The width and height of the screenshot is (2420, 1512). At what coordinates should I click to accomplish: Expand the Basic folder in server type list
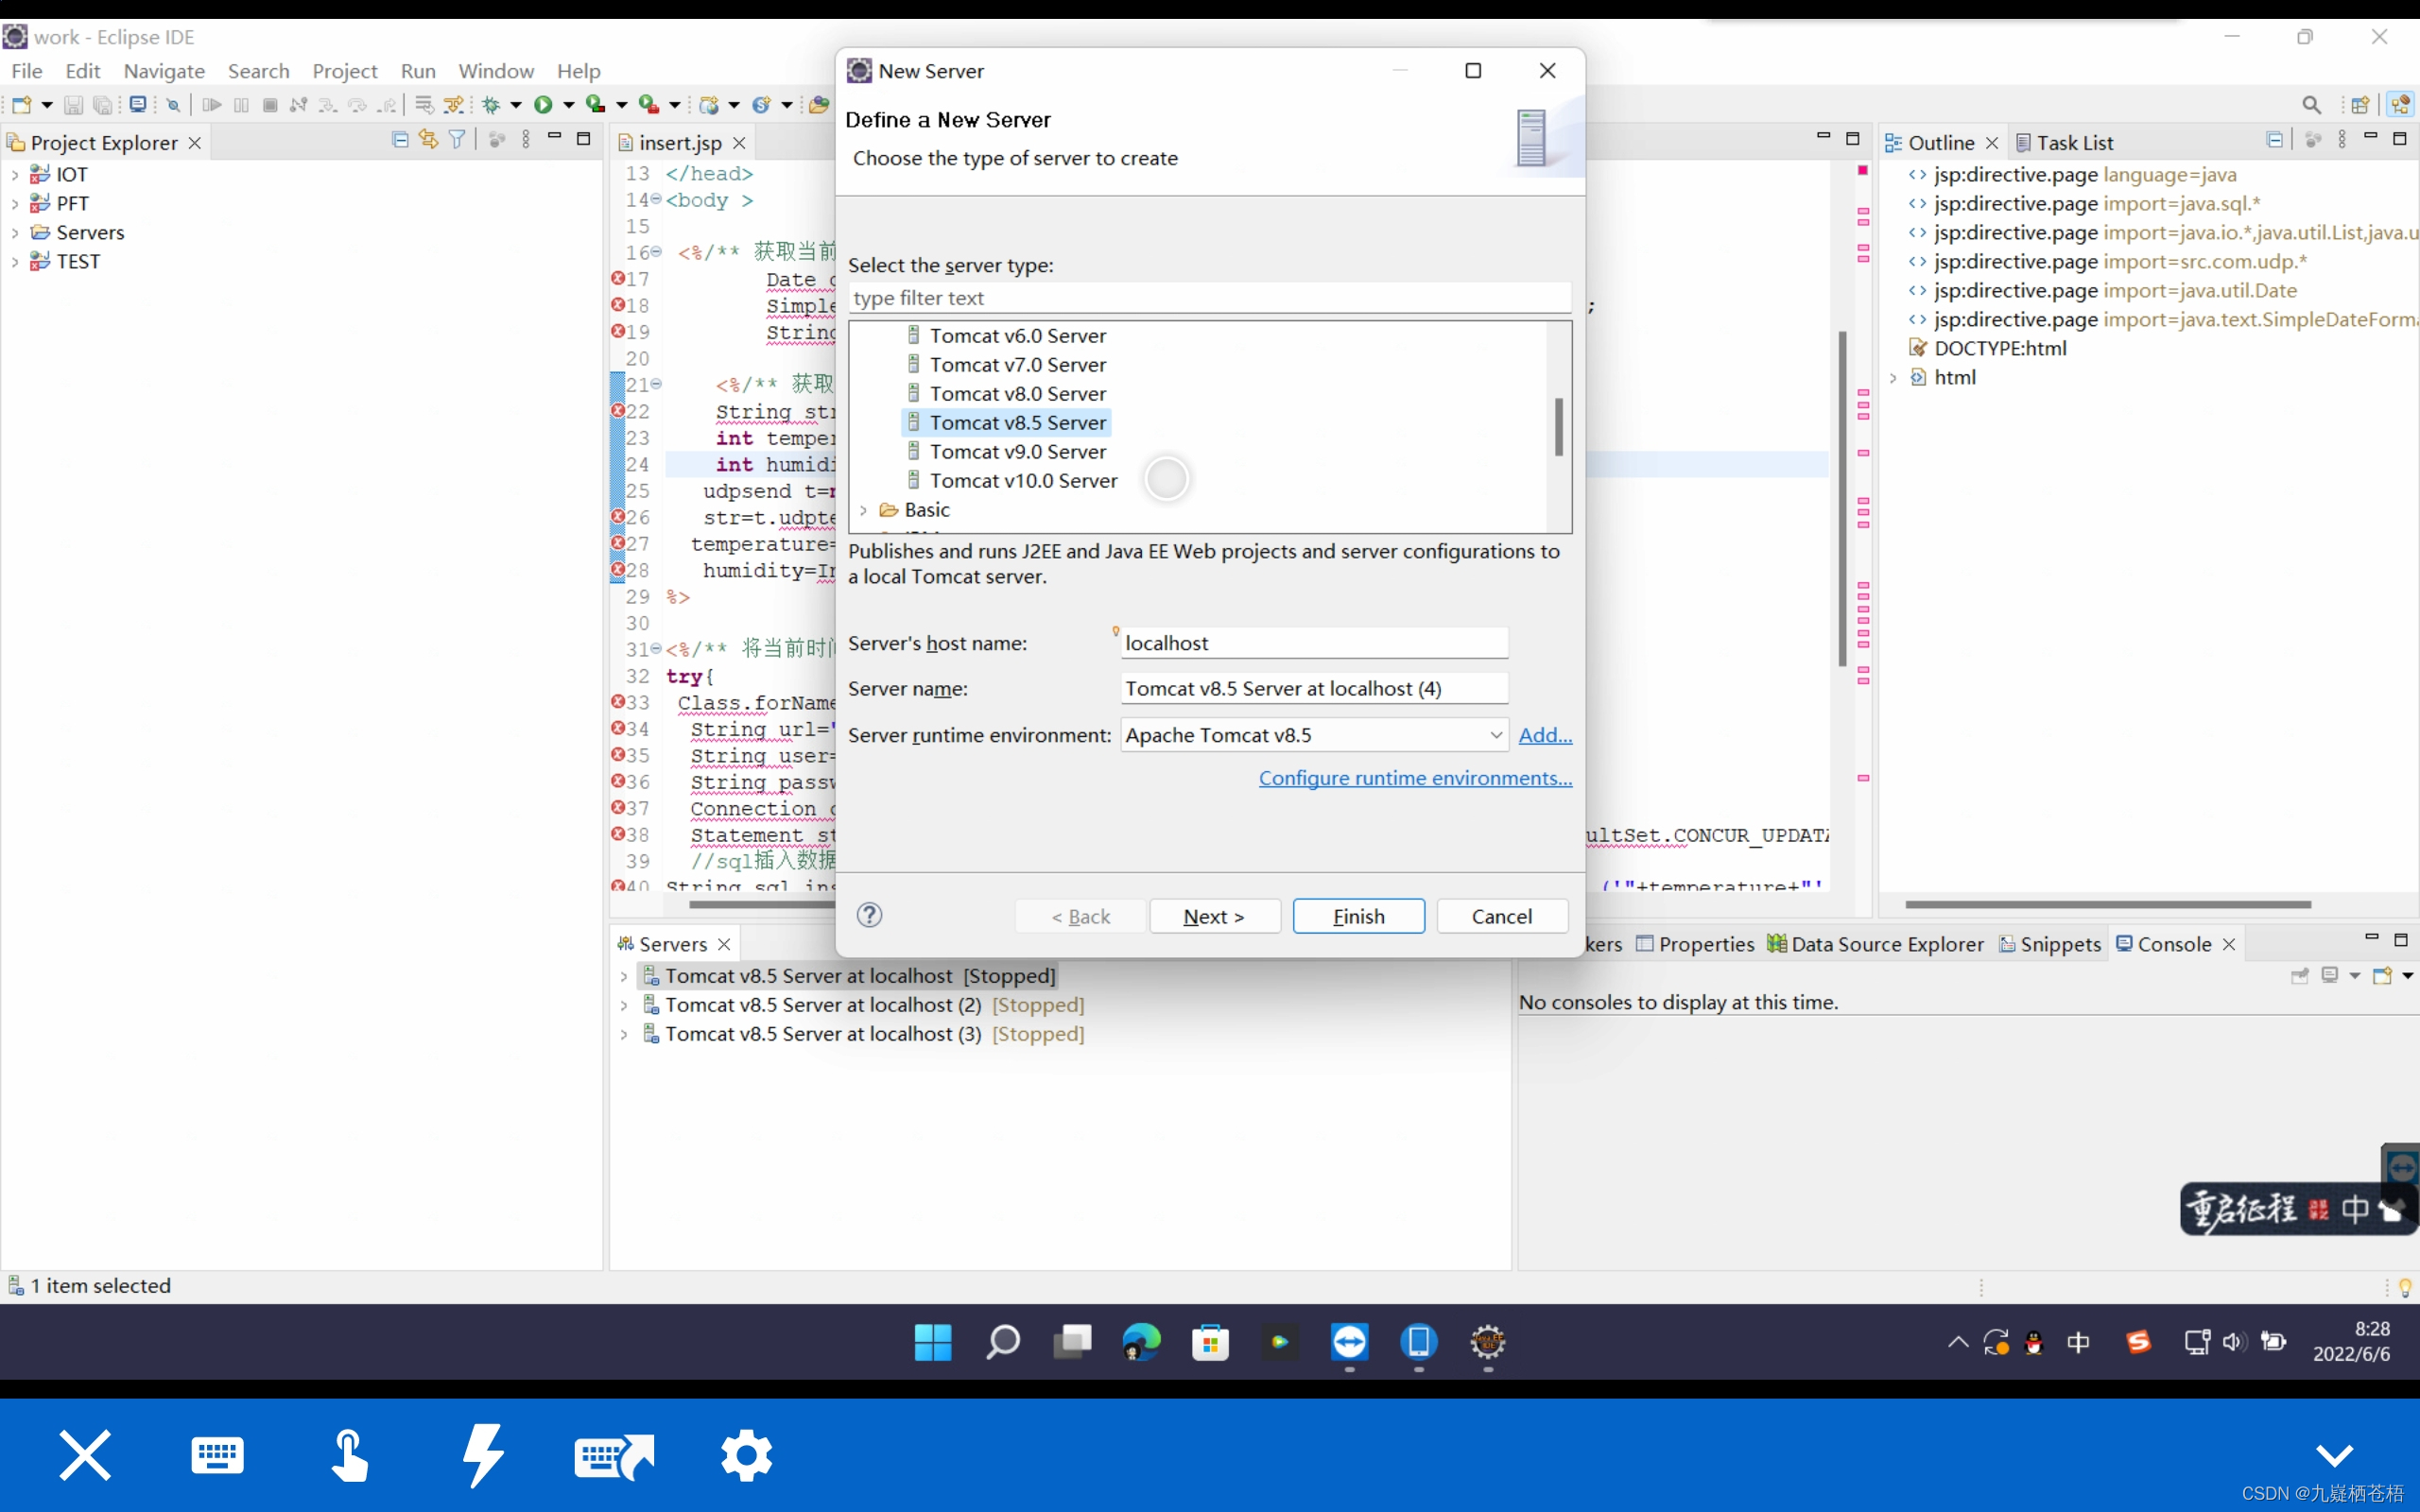[x=864, y=510]
